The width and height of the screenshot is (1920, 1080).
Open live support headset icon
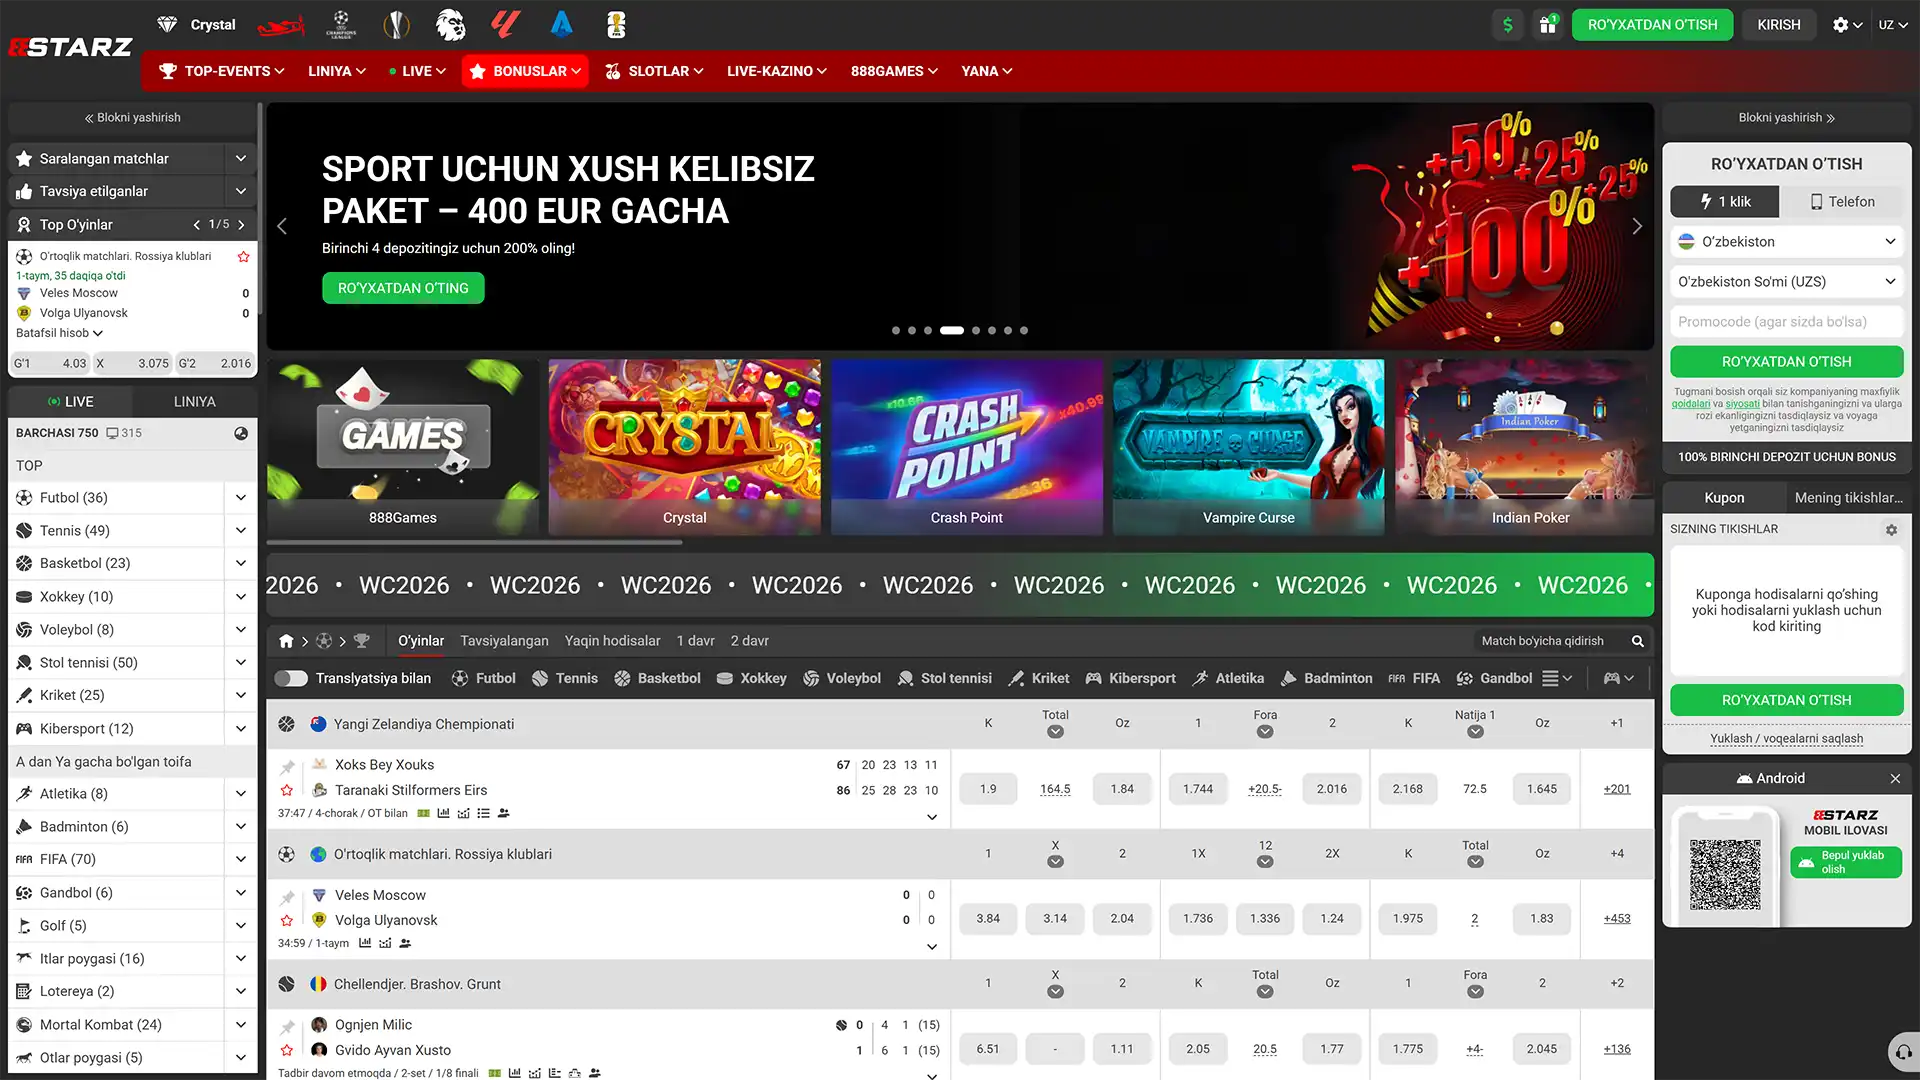(x=1904, y=1052)
